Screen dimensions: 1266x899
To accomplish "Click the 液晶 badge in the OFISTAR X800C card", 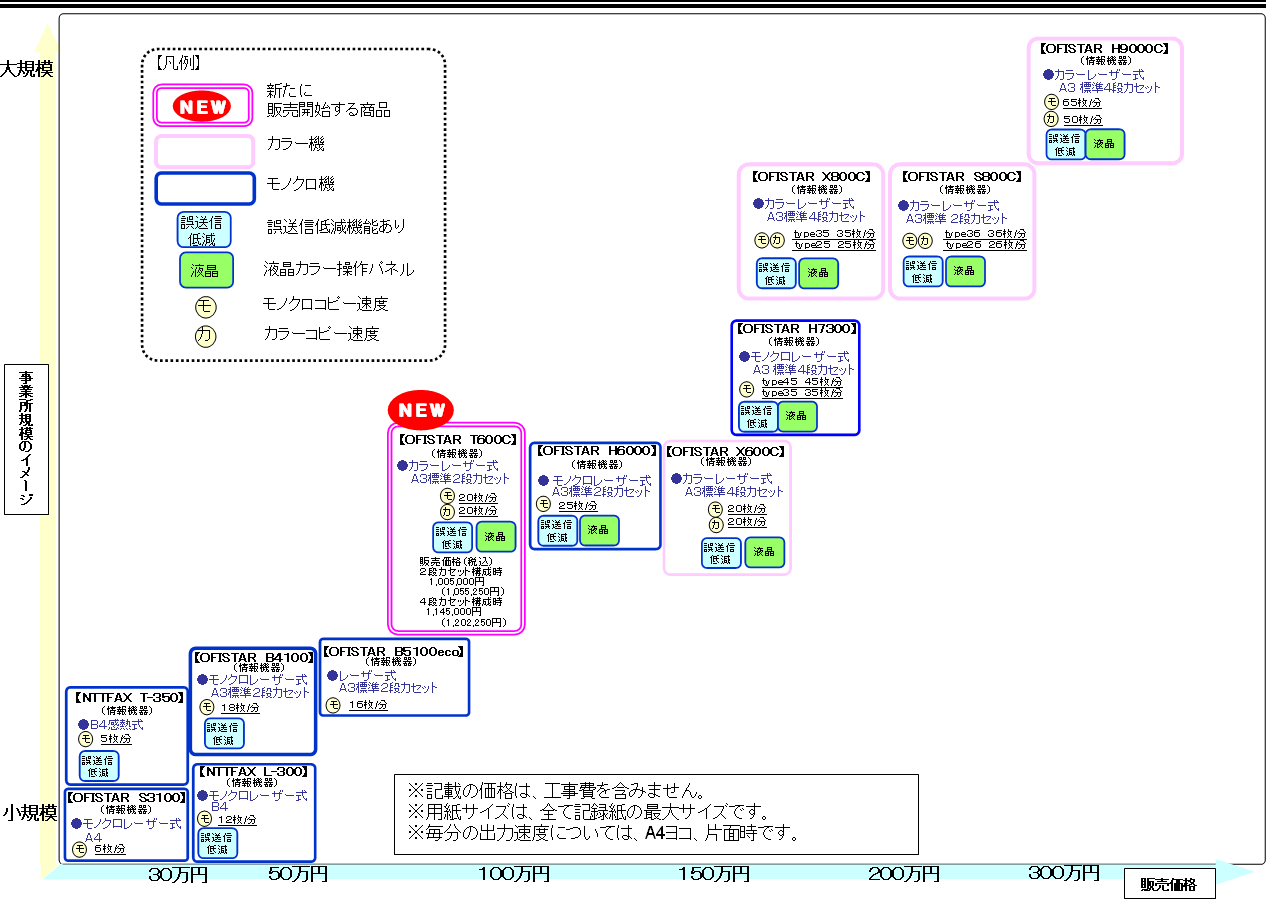I will click(819, 273).
